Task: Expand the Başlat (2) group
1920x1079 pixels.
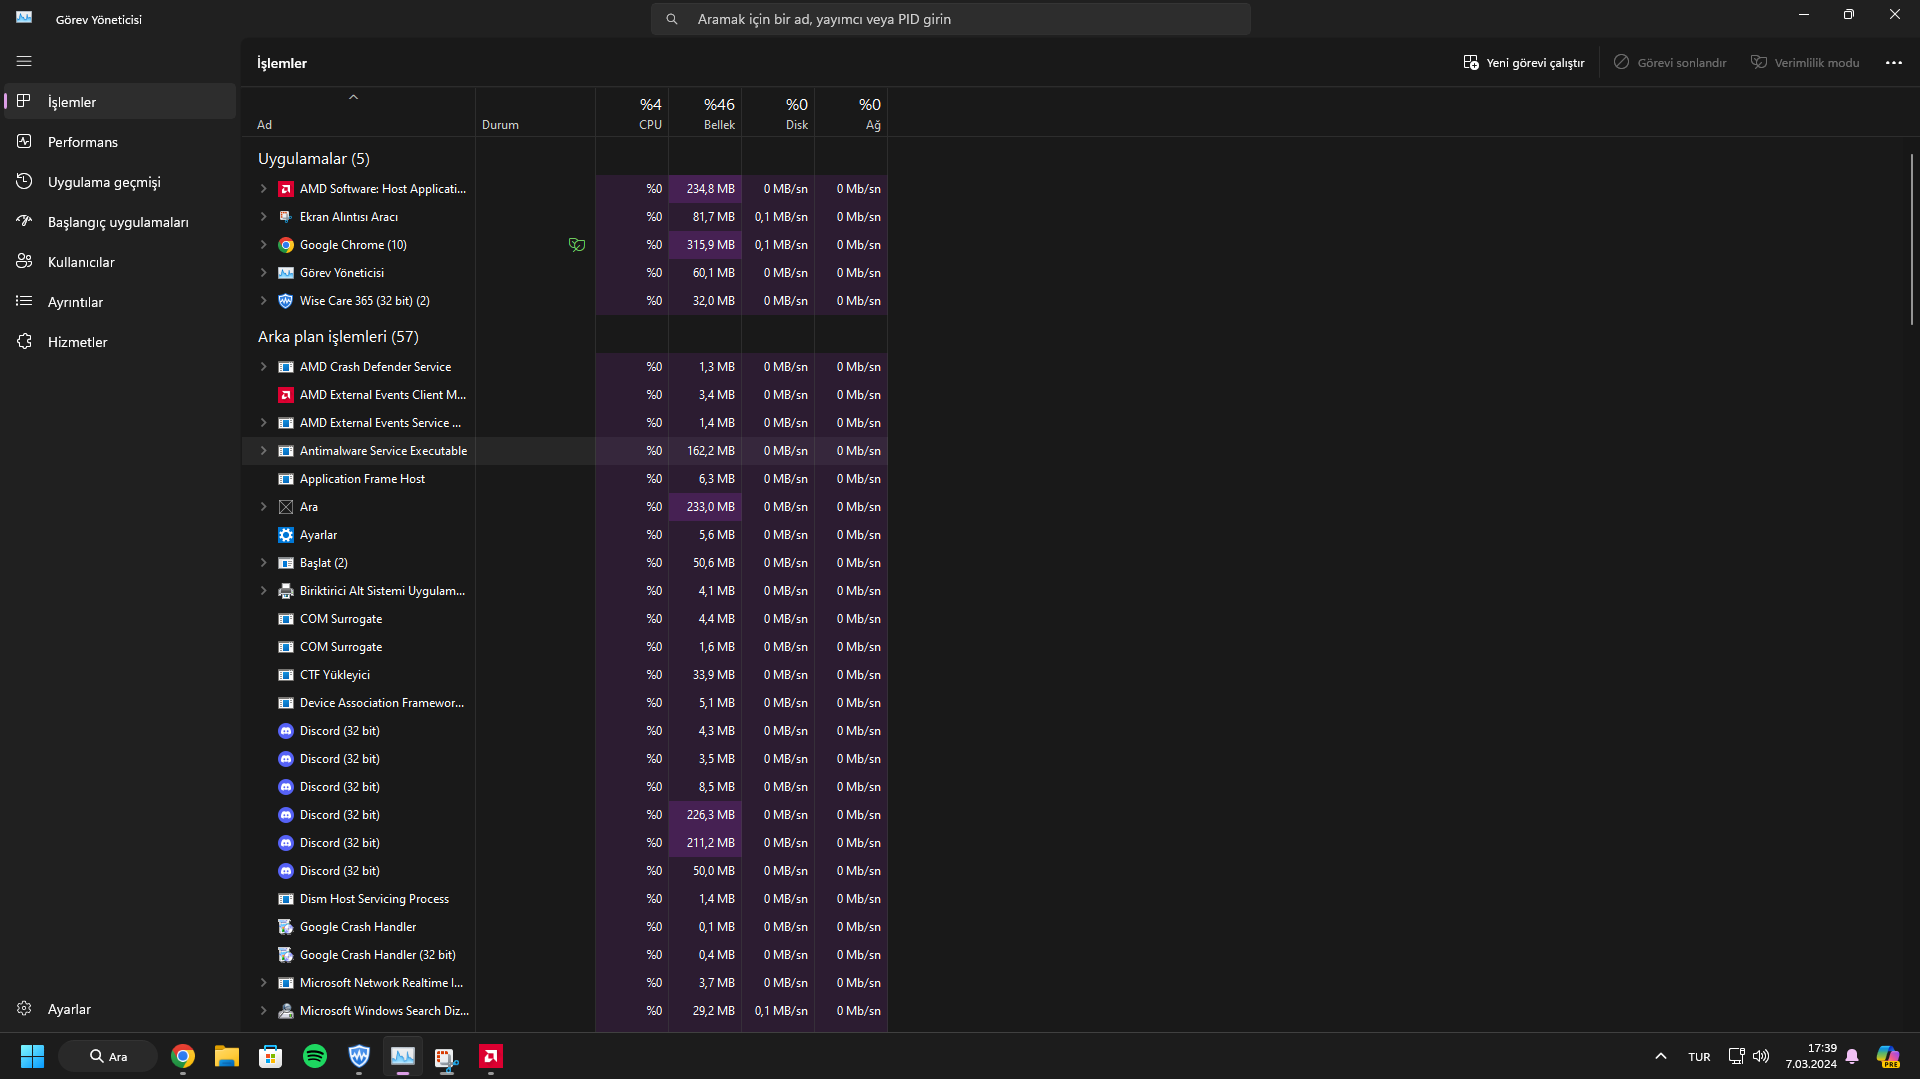Action: click(x=264, y=563)
